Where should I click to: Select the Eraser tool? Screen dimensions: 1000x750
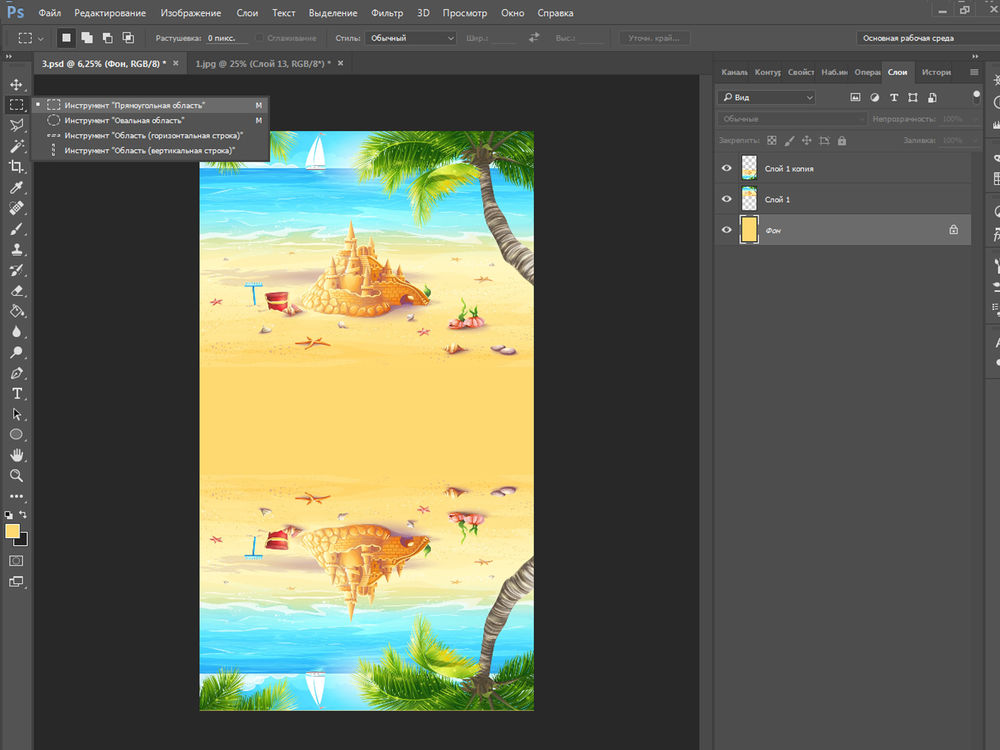16,291
